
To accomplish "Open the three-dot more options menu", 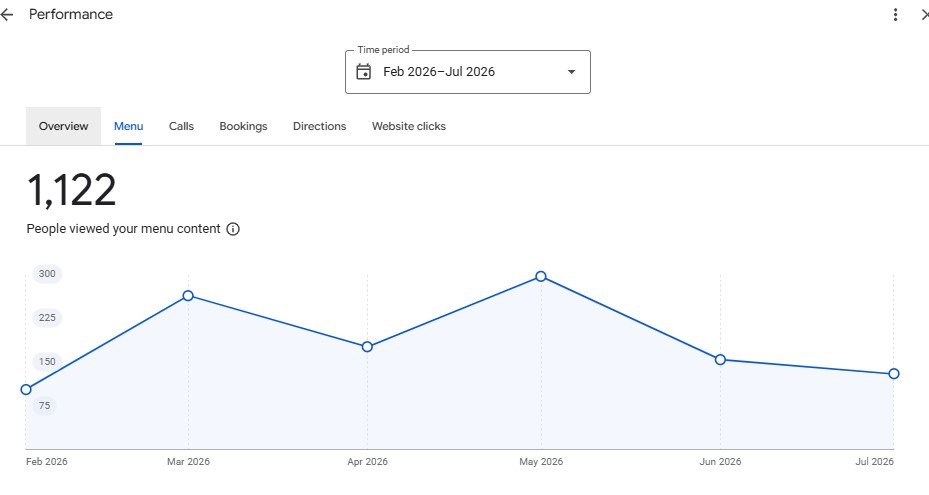I will (x=895, y=15).
